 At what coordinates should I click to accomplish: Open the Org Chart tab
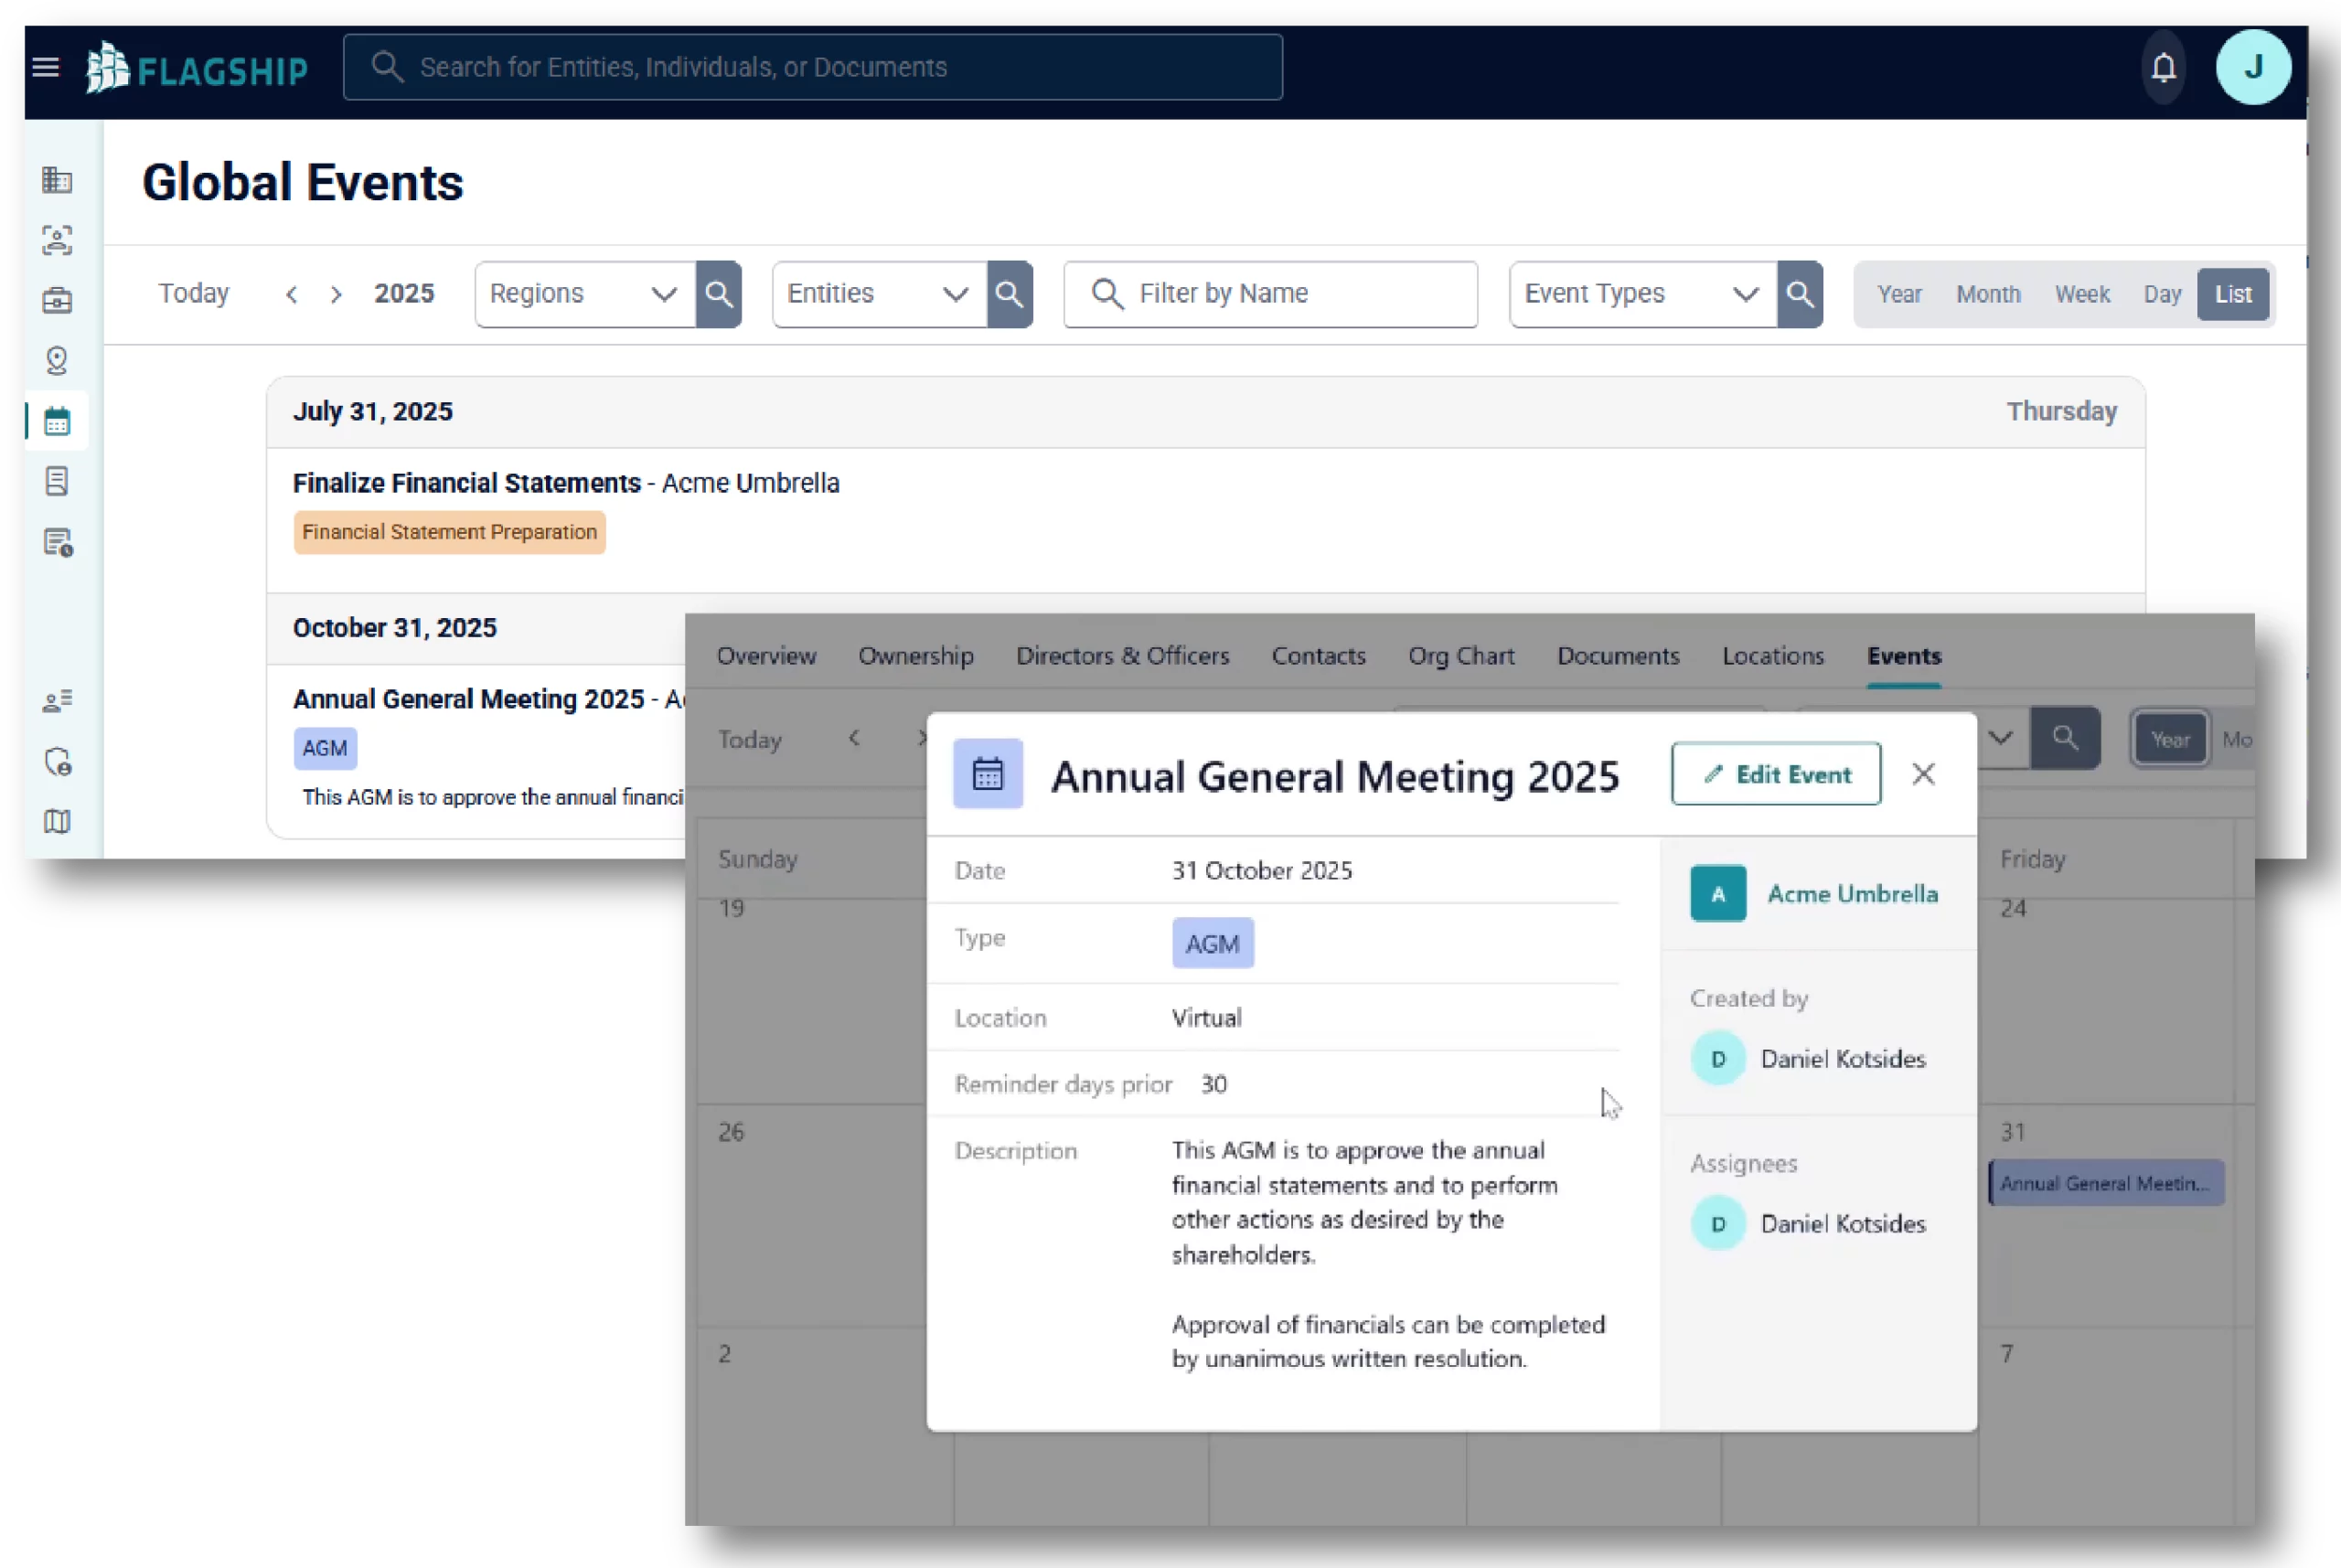point(1461,656)
